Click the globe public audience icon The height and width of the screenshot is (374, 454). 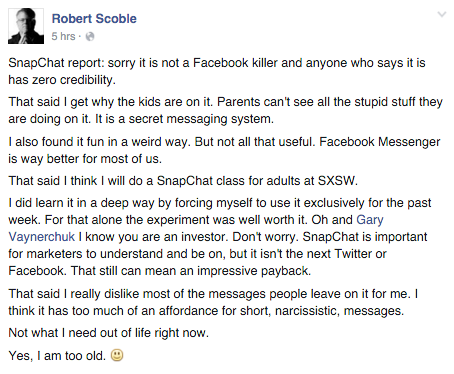click(x=90, y=36)
